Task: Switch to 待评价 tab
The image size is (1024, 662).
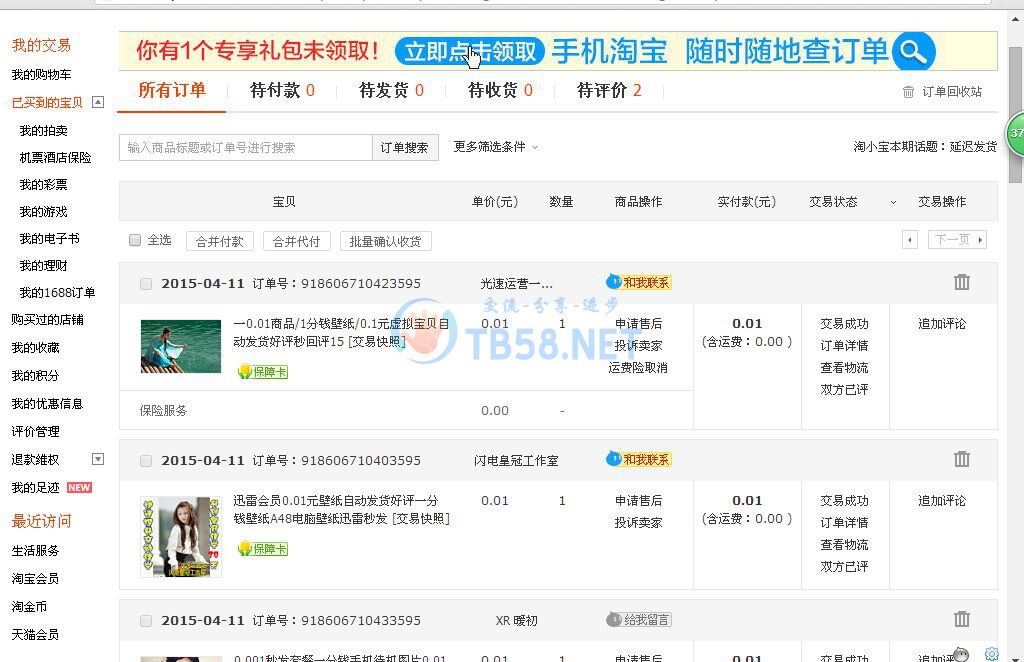Action: pos(609,90)
